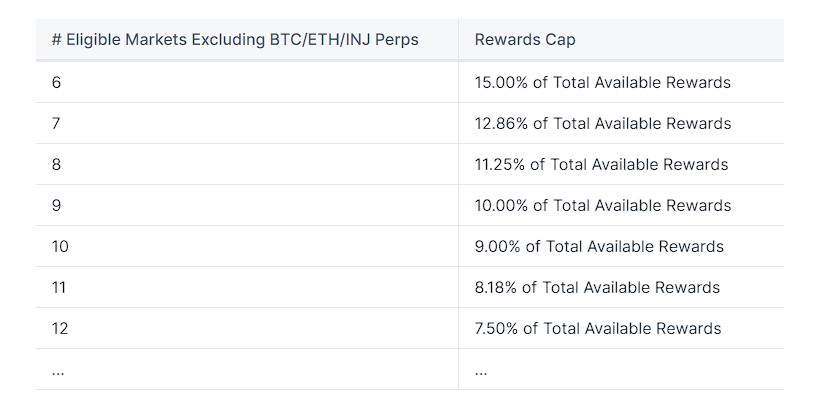Click the '8.18% of Total Available Rewards' cell
This screenshot has height=405, width=817.
[x=597, y=287]
